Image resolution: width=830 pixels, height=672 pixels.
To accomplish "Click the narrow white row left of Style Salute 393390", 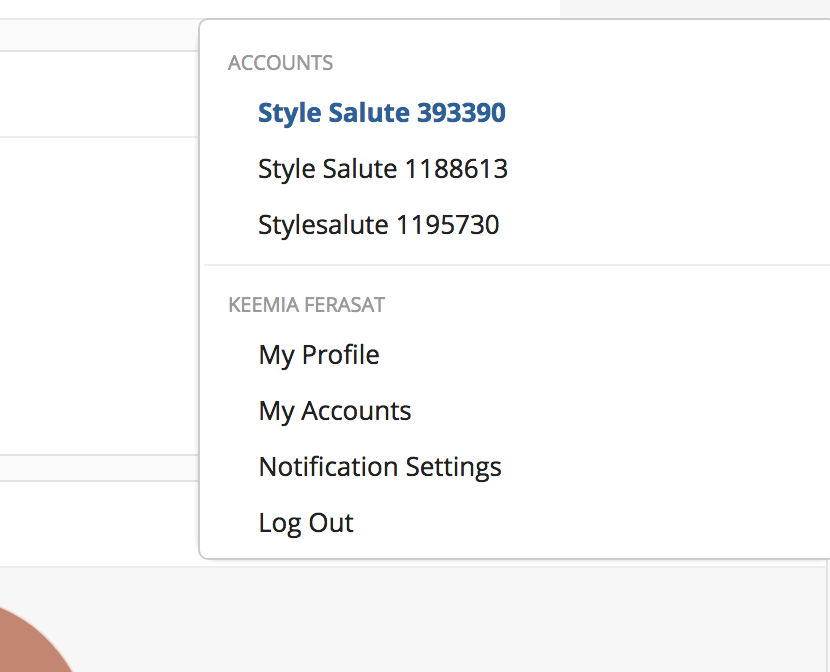I will pos(99,94).
